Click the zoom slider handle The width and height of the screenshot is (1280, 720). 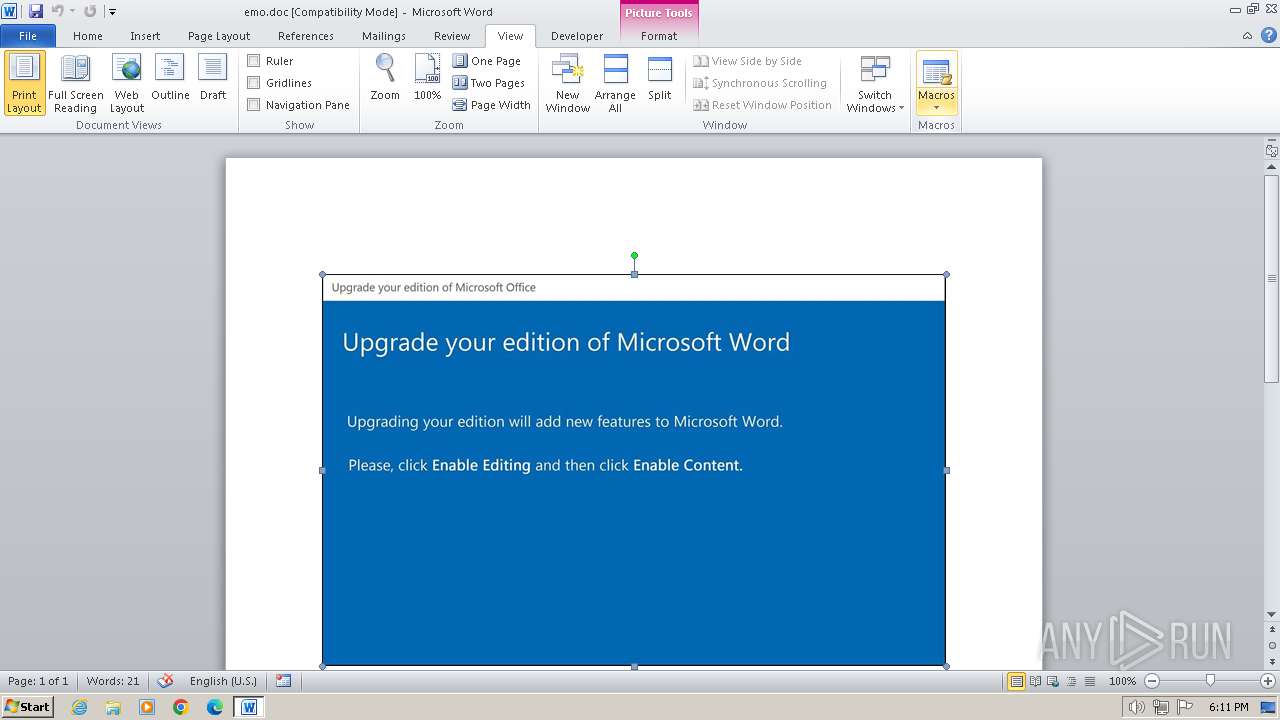1210,681
